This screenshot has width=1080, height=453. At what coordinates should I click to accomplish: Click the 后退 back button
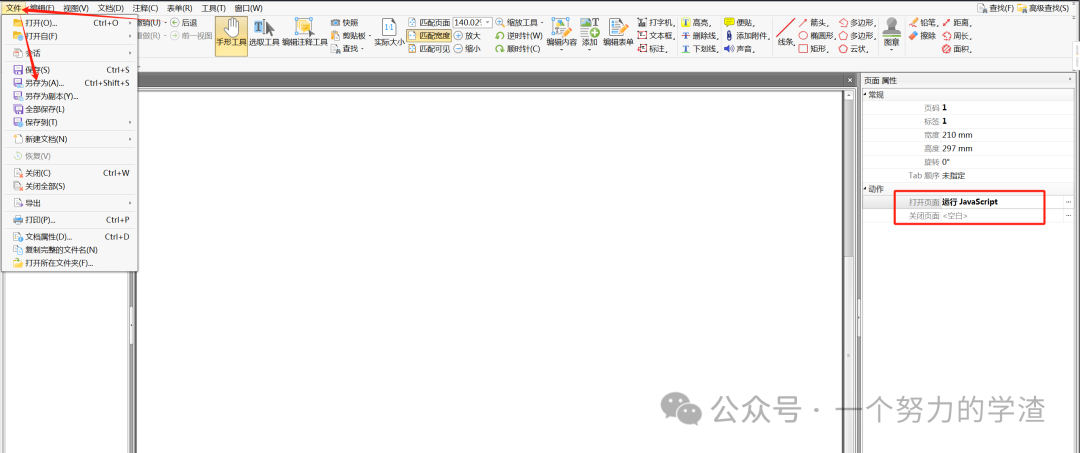[x=183, y=23]
